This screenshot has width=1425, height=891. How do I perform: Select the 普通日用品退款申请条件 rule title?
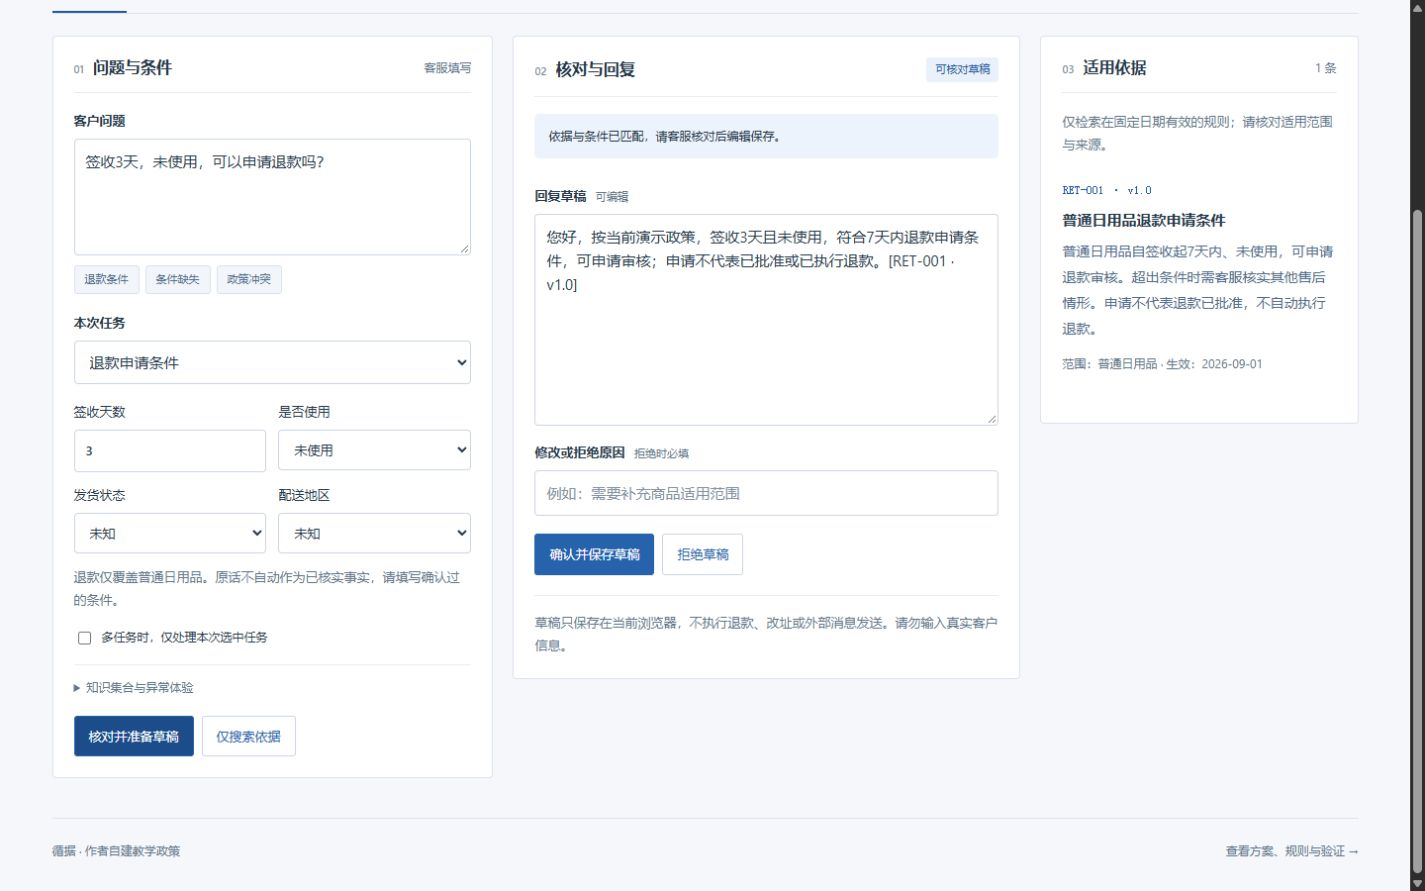coord(1144,221)
